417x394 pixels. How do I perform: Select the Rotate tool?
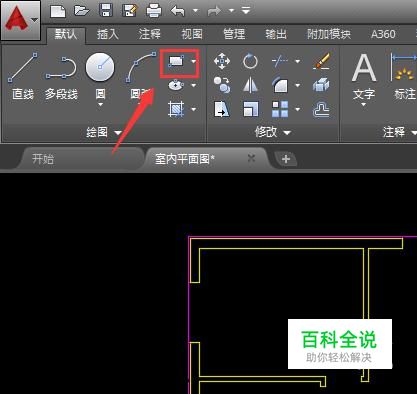point(250,61)
